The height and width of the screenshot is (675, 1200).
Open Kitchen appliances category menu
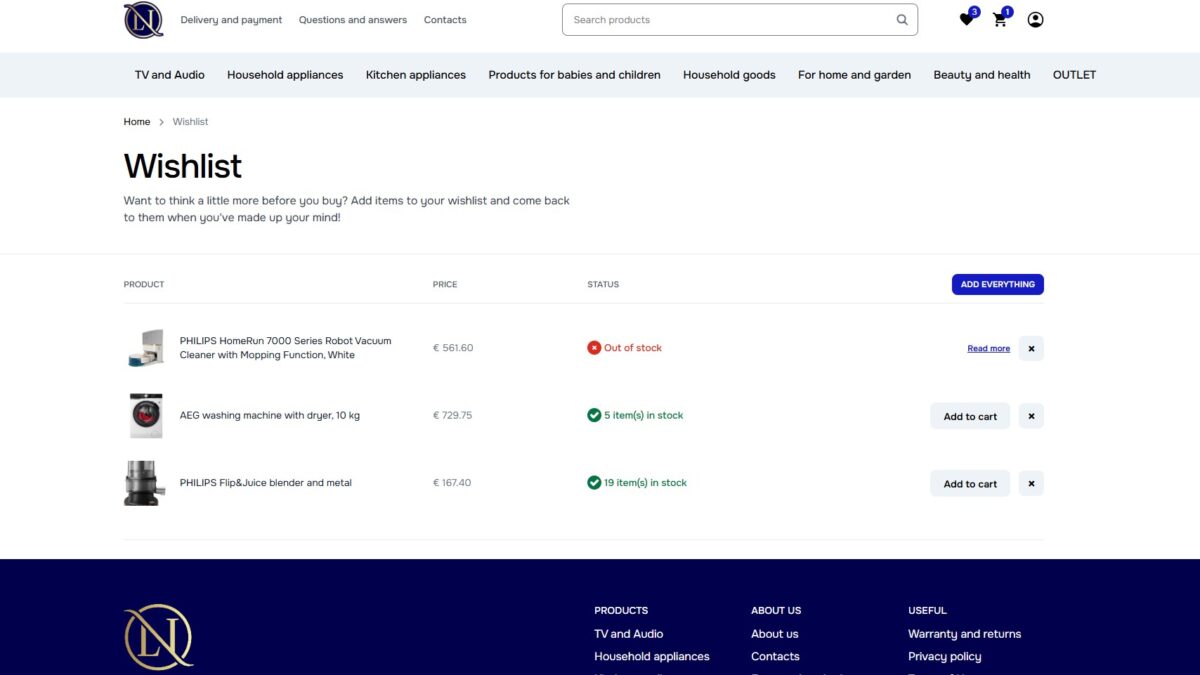[x=416, y=75]
